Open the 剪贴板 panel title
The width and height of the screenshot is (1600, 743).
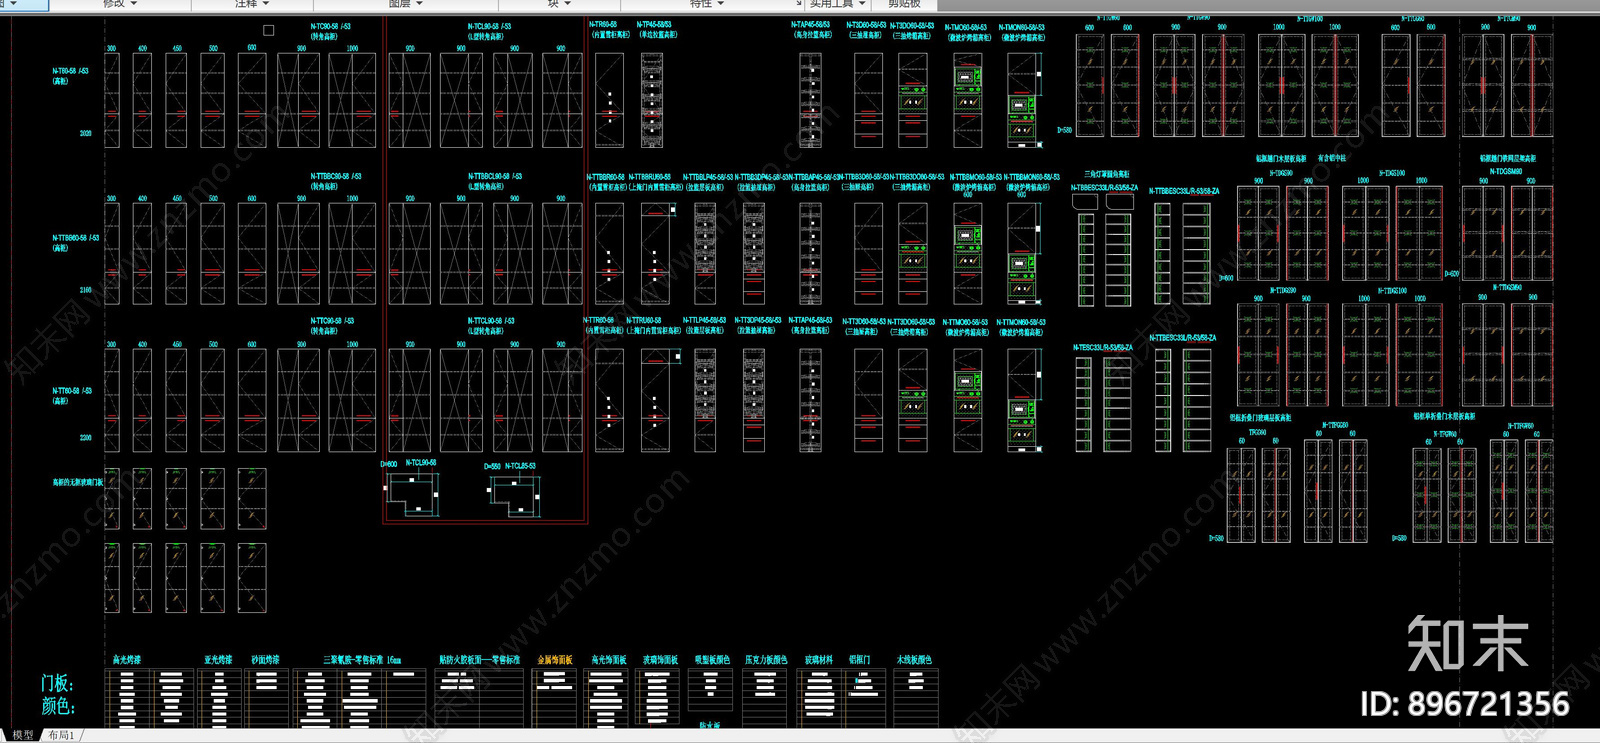(904, 4)
